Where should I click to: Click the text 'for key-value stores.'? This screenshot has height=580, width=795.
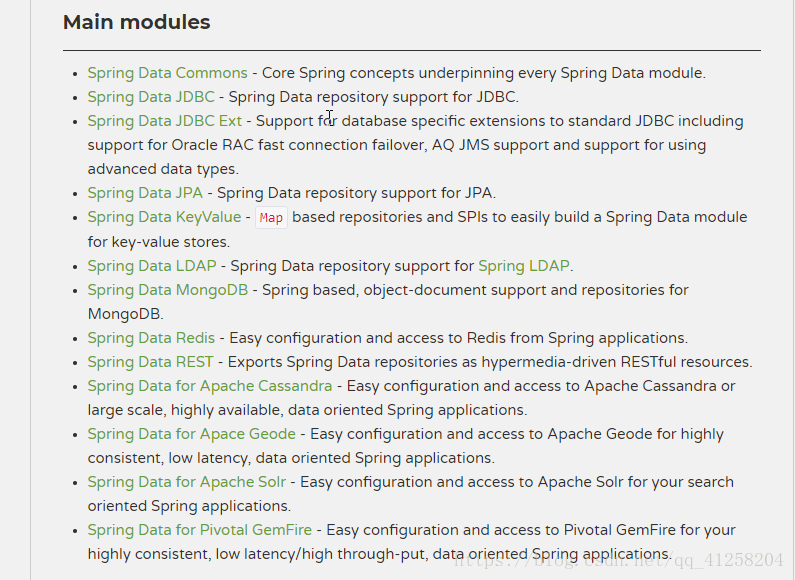coord(158,242)
